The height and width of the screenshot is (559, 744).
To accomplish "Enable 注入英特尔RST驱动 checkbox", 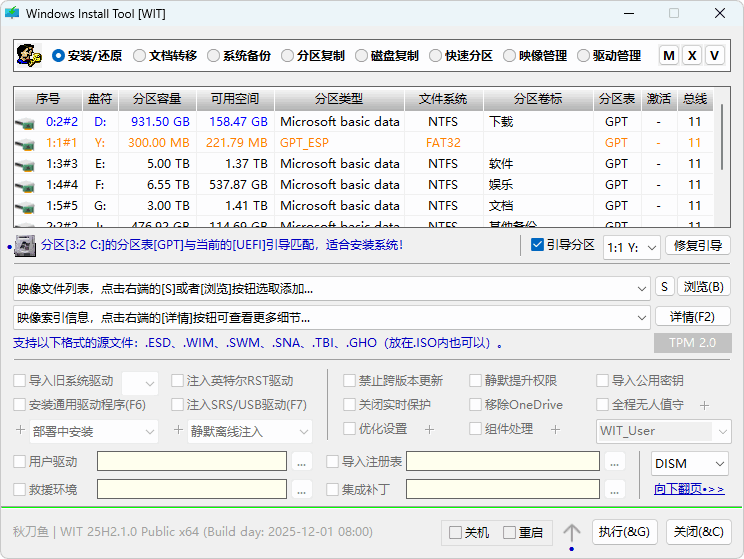I will (x=177, y=381).
